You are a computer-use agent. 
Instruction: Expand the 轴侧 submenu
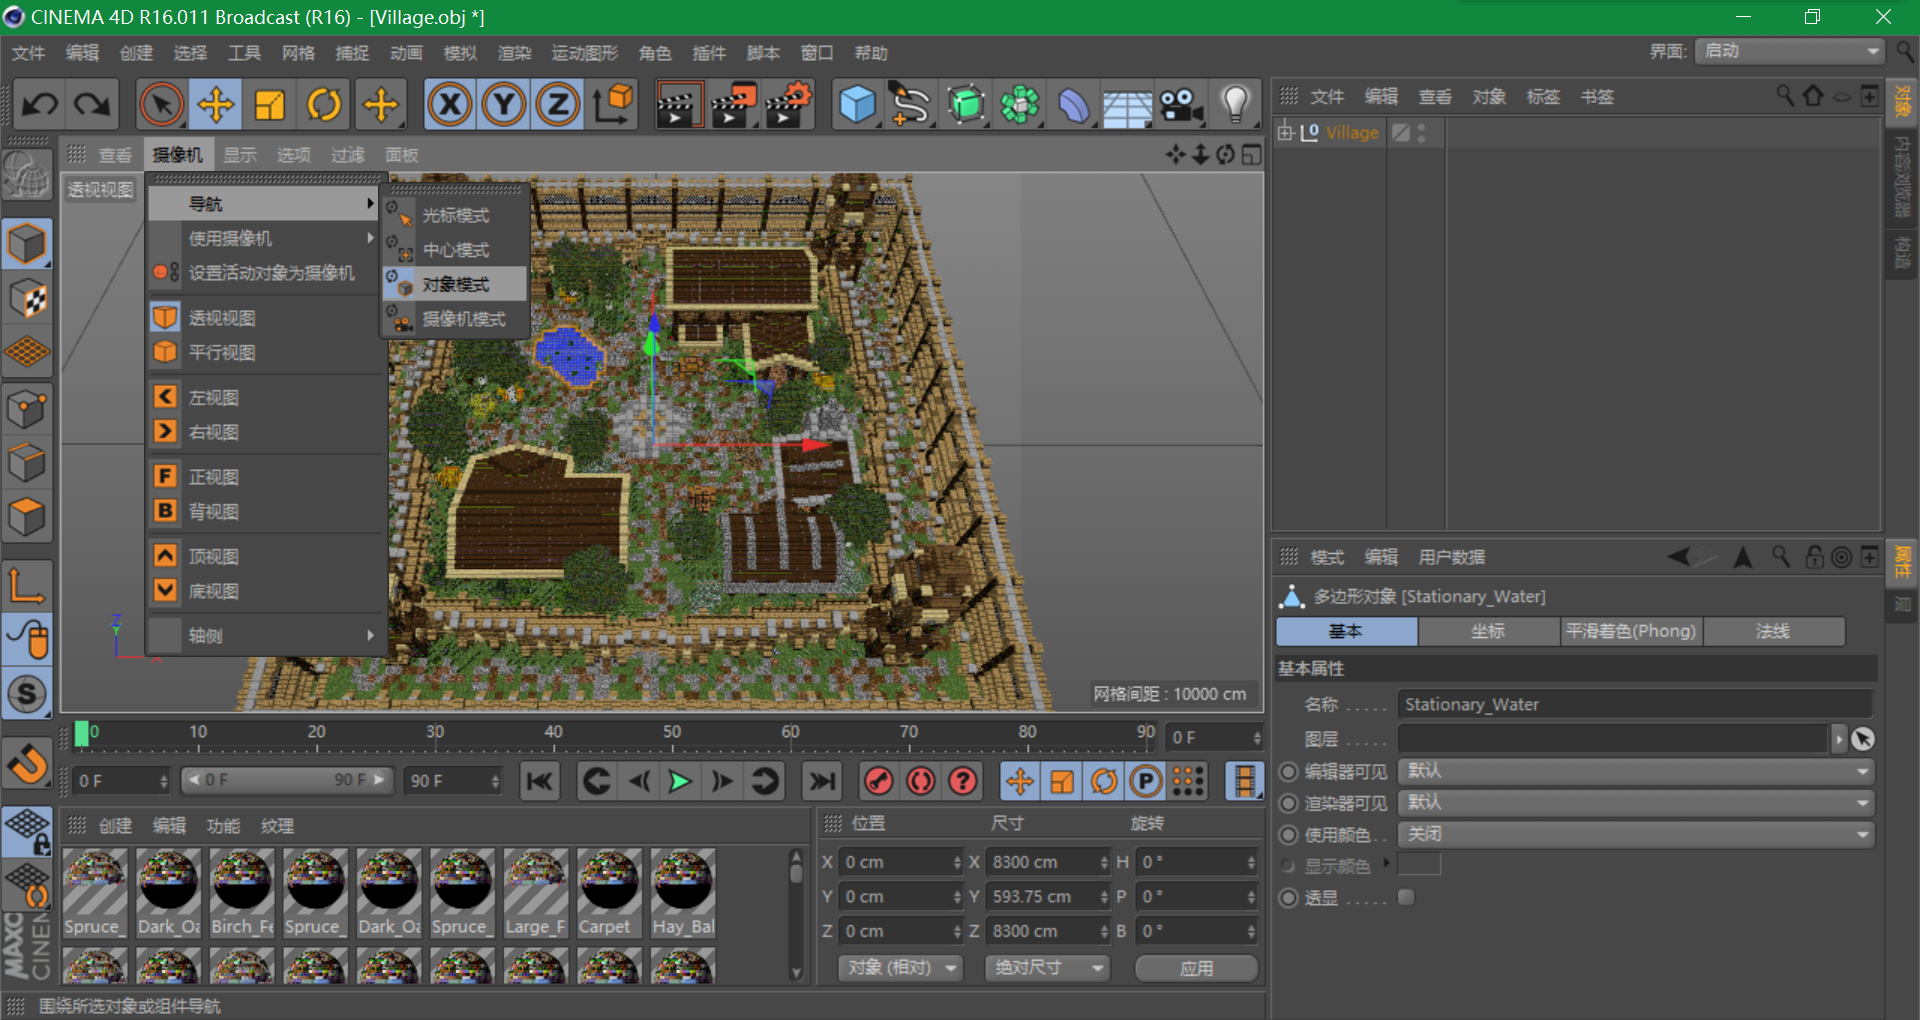[266, 635]
